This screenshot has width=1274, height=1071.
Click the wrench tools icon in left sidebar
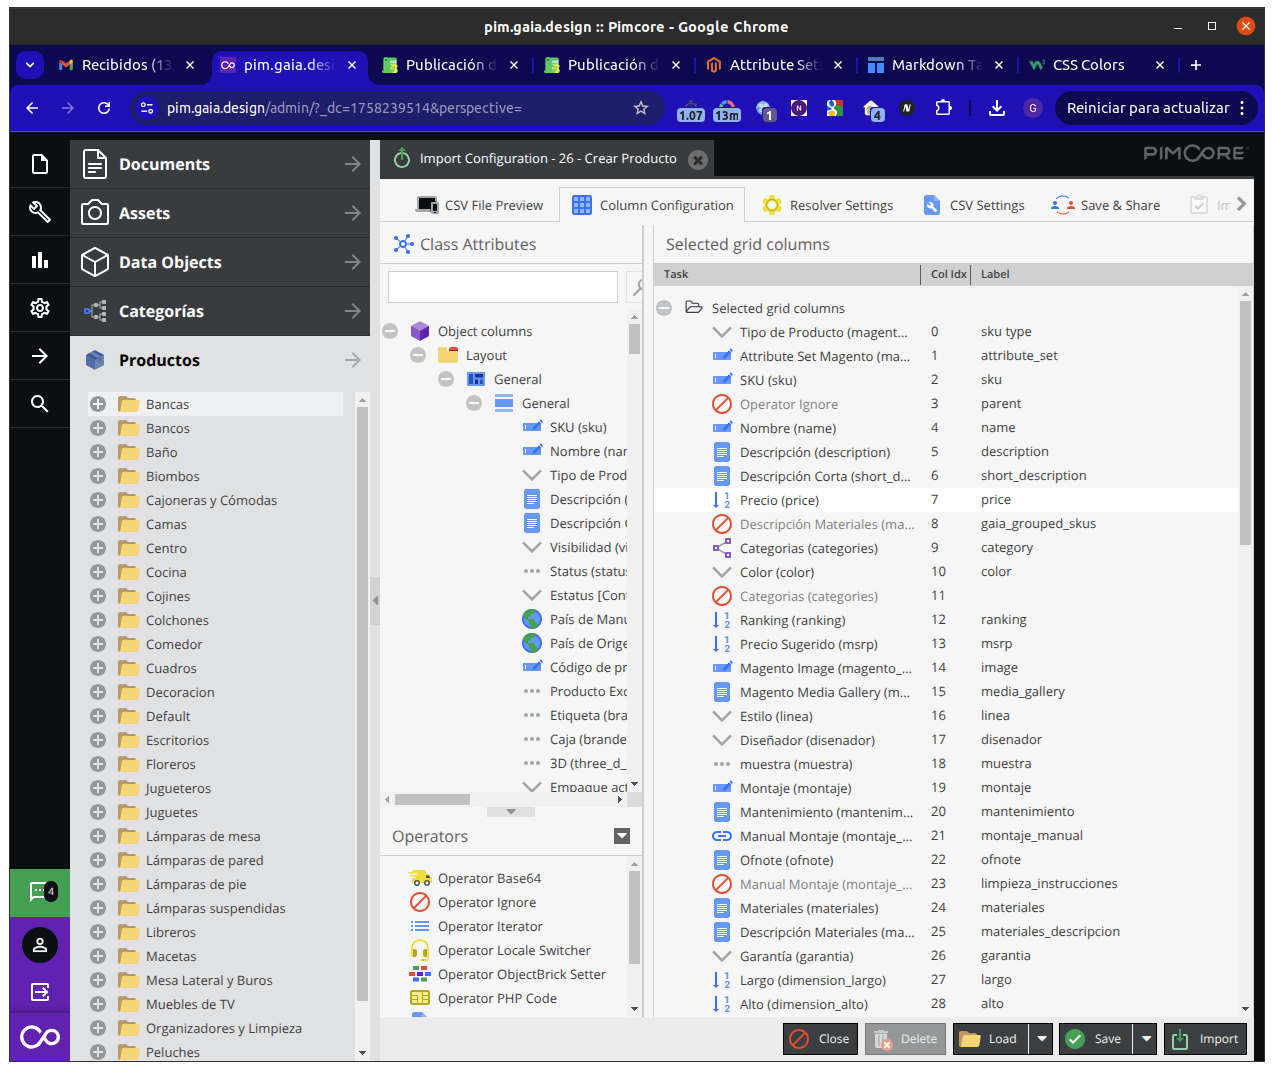point(40,212)
